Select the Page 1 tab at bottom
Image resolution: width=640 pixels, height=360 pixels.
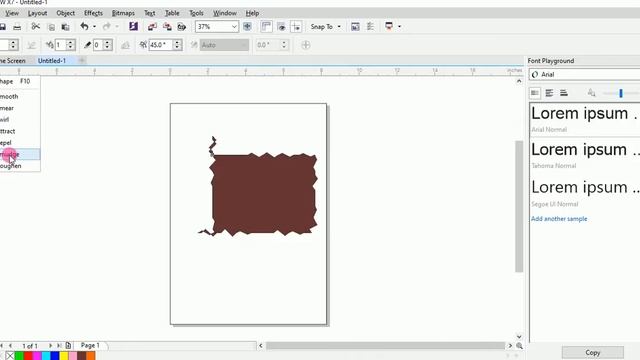(x=90, y=345)
